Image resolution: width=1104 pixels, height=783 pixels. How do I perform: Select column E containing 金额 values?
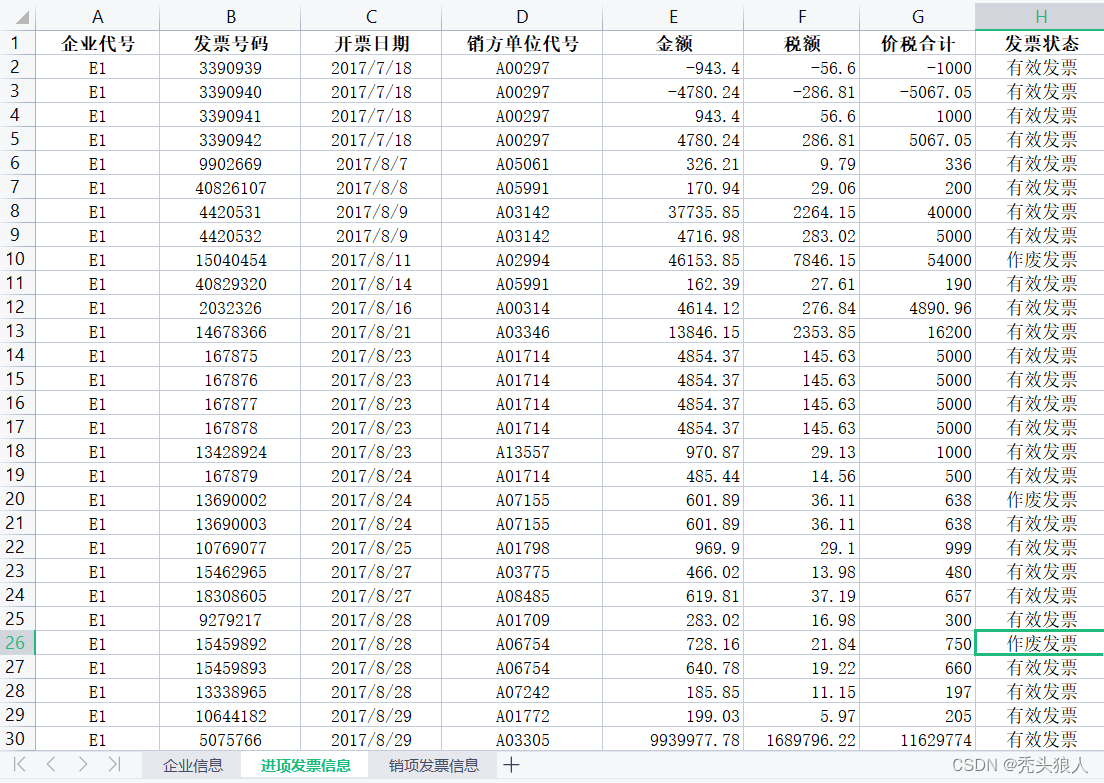[672, 16]
